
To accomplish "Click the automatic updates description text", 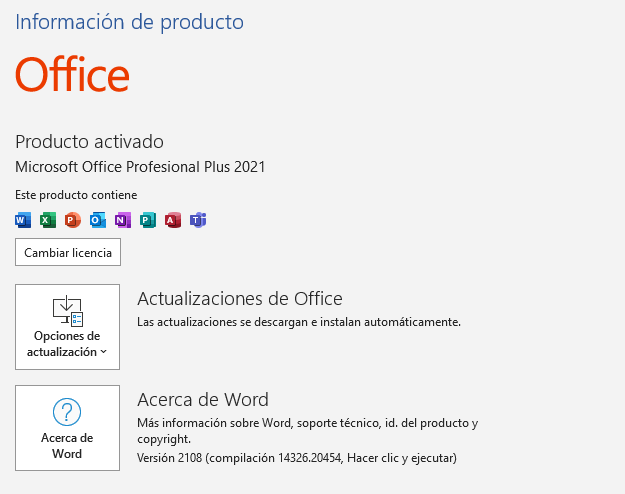I will [299, 322].
